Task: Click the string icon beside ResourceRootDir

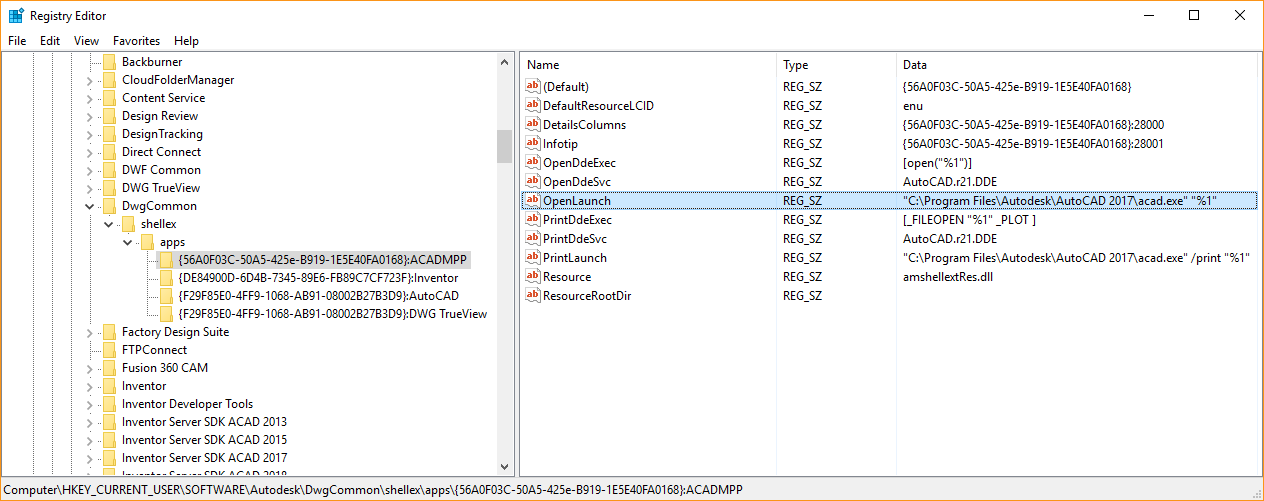Action: click(x=532, y=296)
